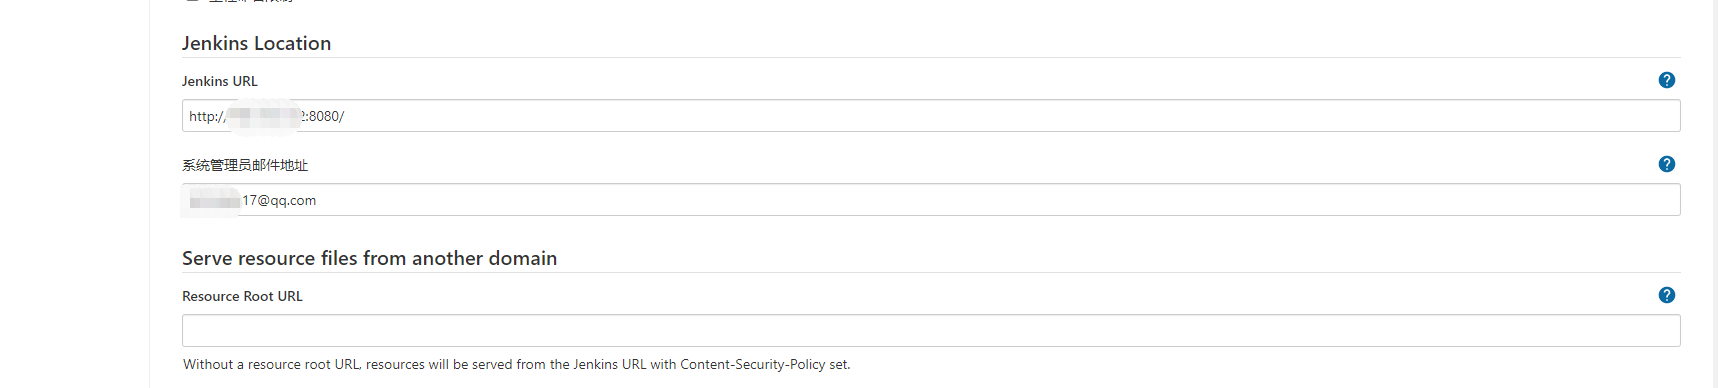
Task: Click the empty Resource Root URL input
Action: 931,331
